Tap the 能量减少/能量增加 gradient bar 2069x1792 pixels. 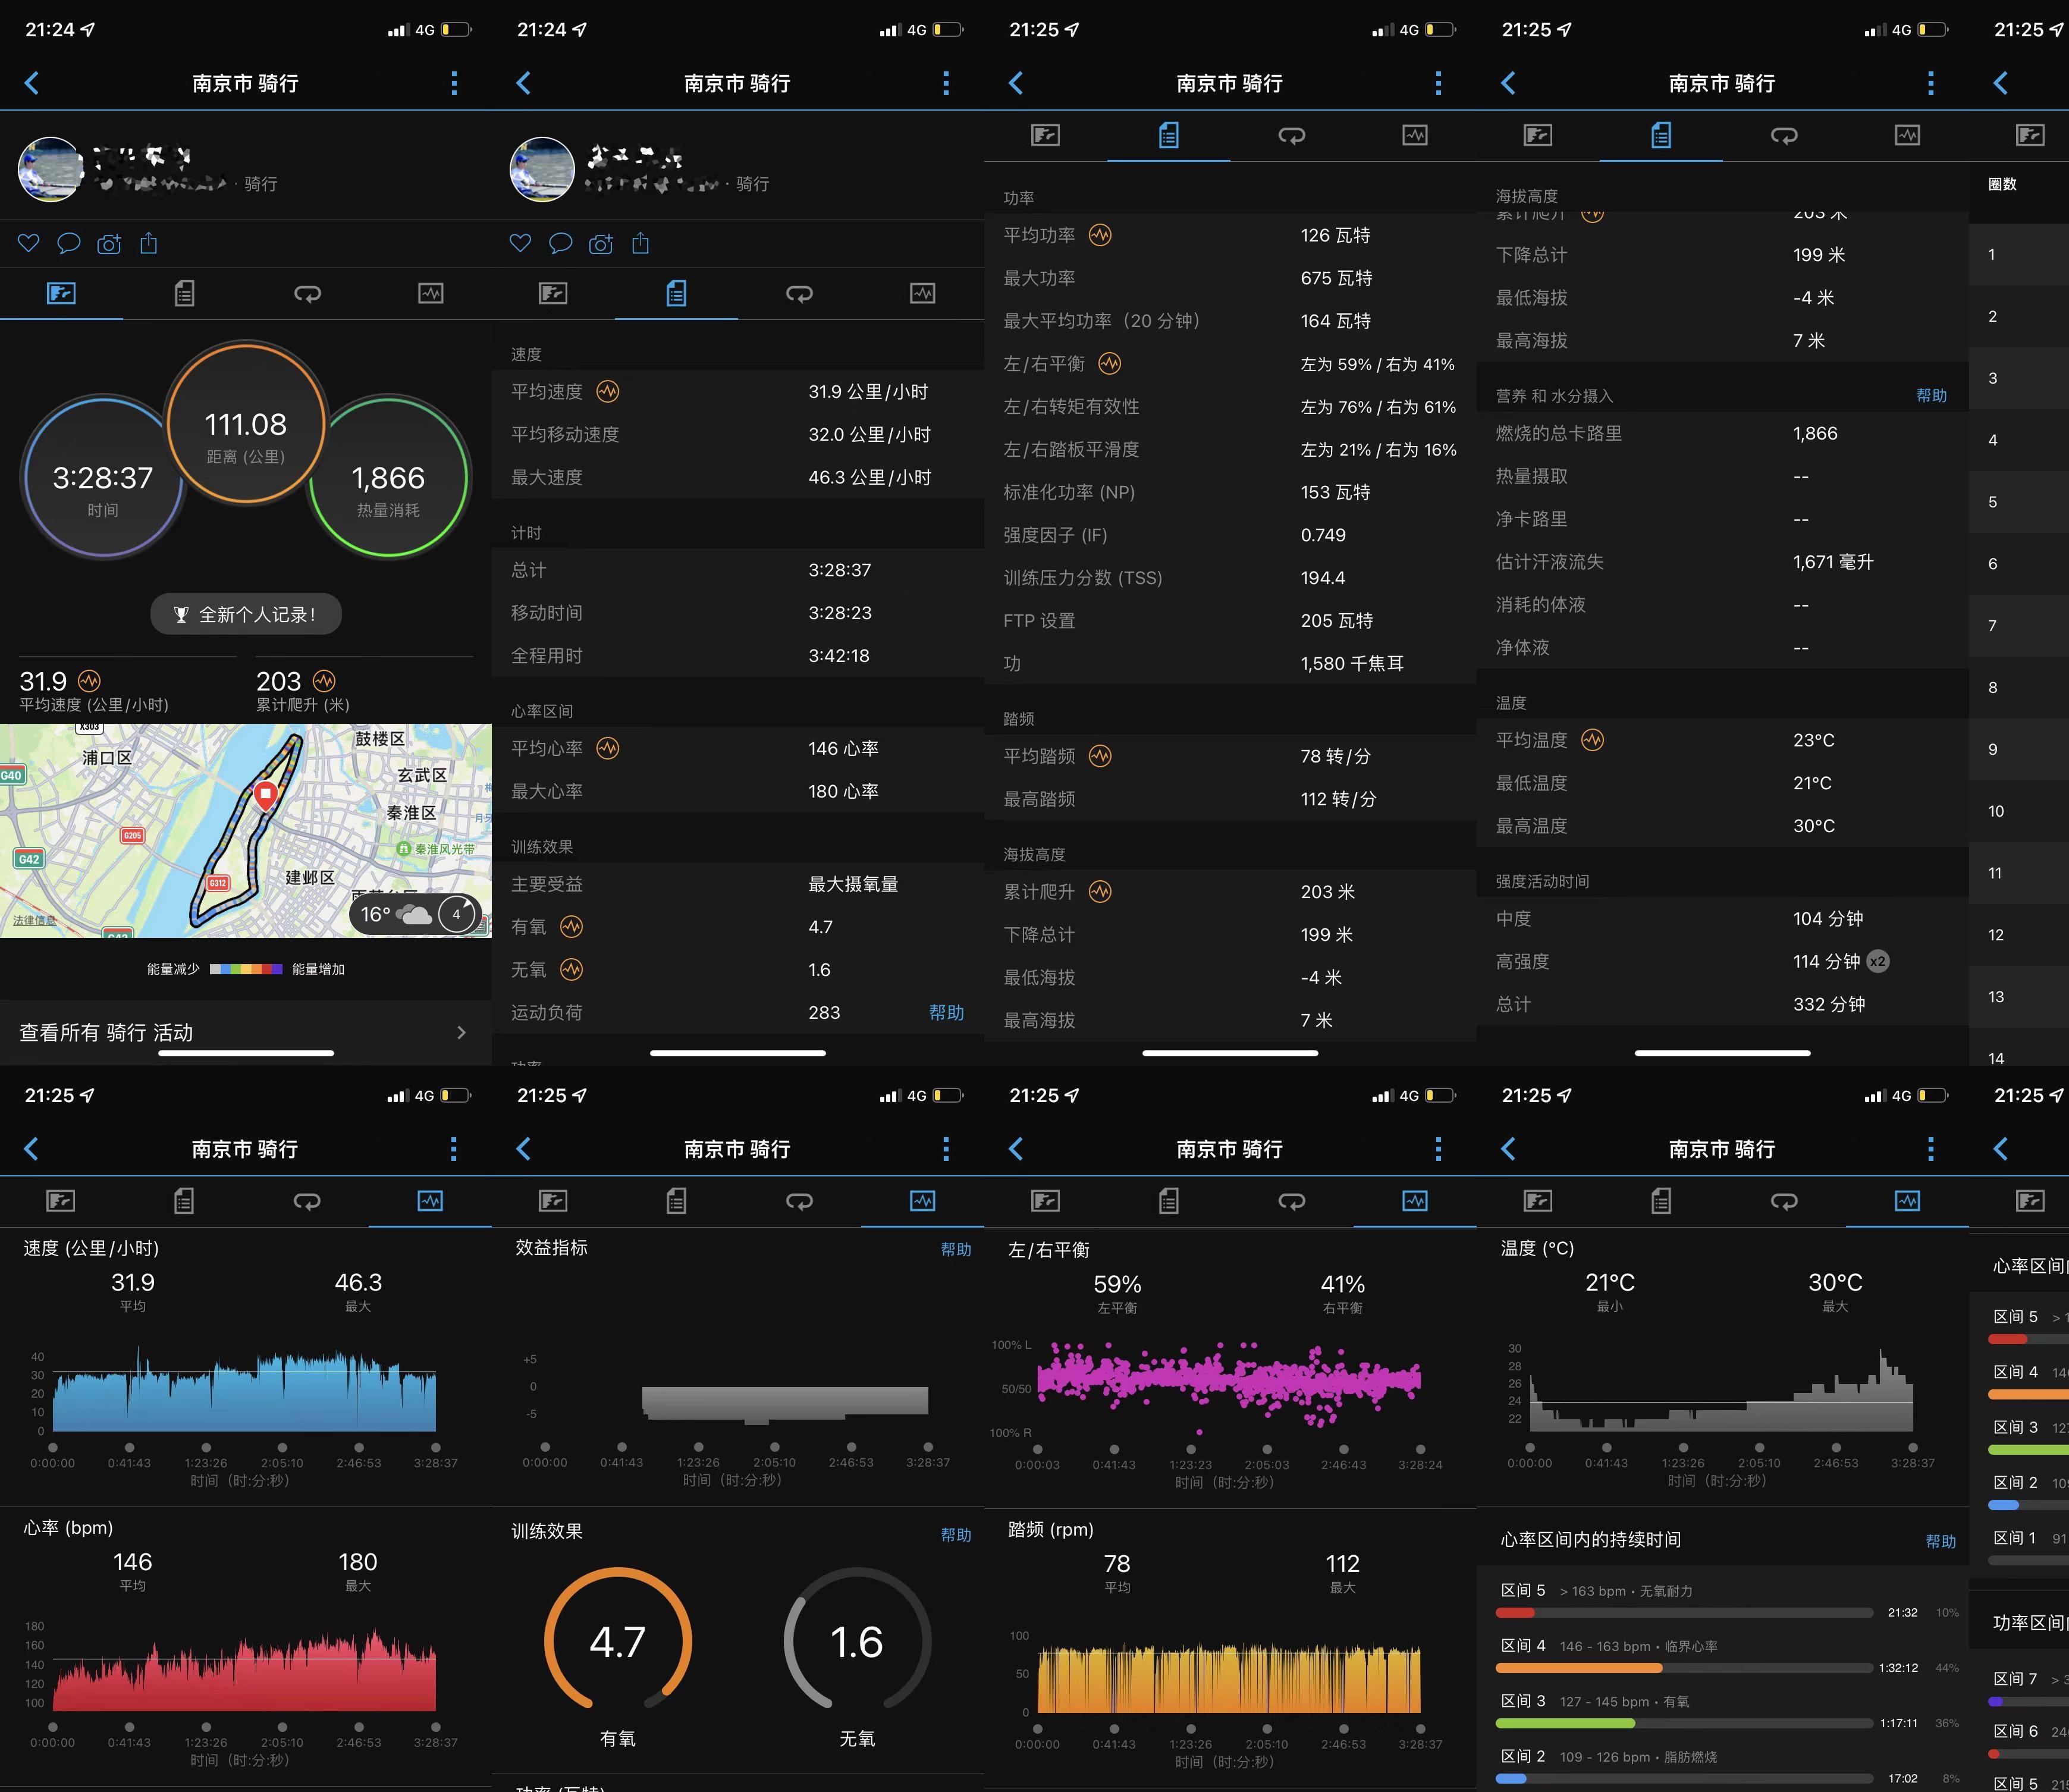246,968
